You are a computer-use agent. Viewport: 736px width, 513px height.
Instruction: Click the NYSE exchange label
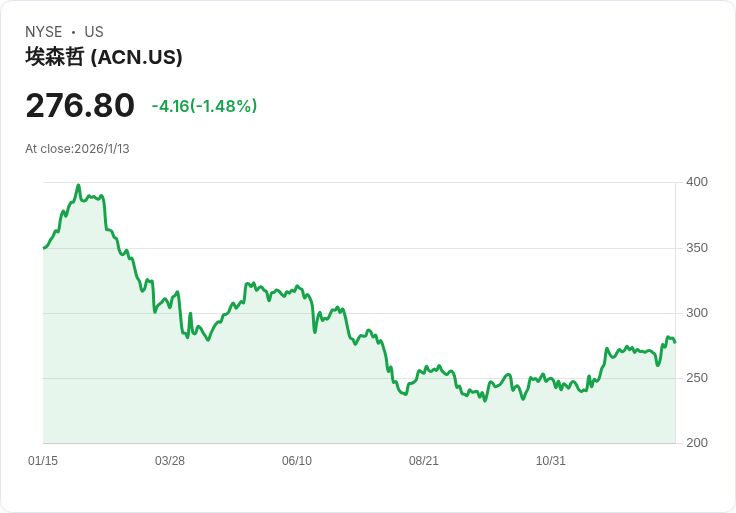click(x=43, y=32)
